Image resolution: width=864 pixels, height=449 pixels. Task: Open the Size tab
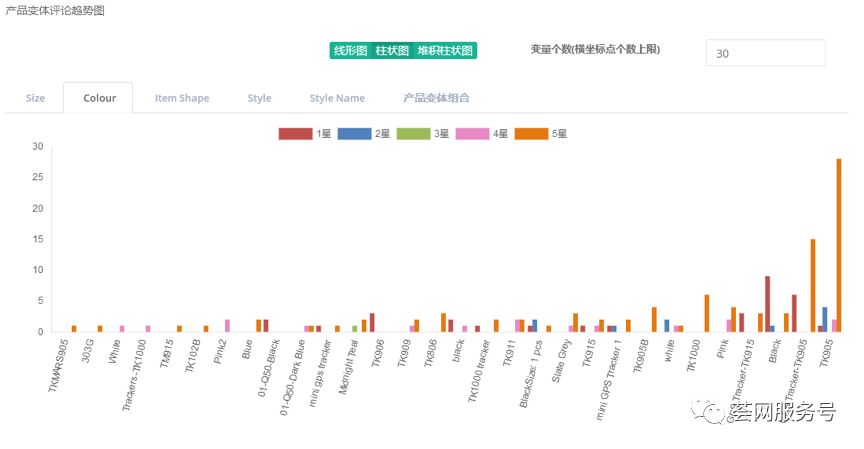(35, 98)
